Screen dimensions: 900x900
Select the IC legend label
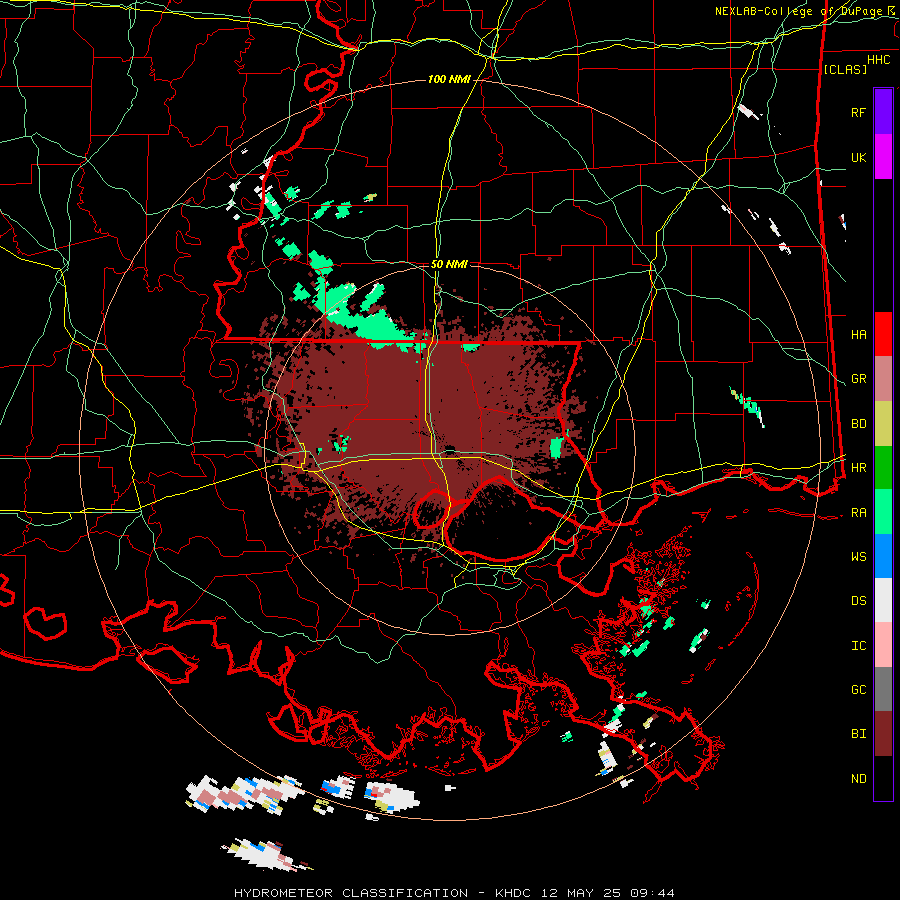[858, 646]
